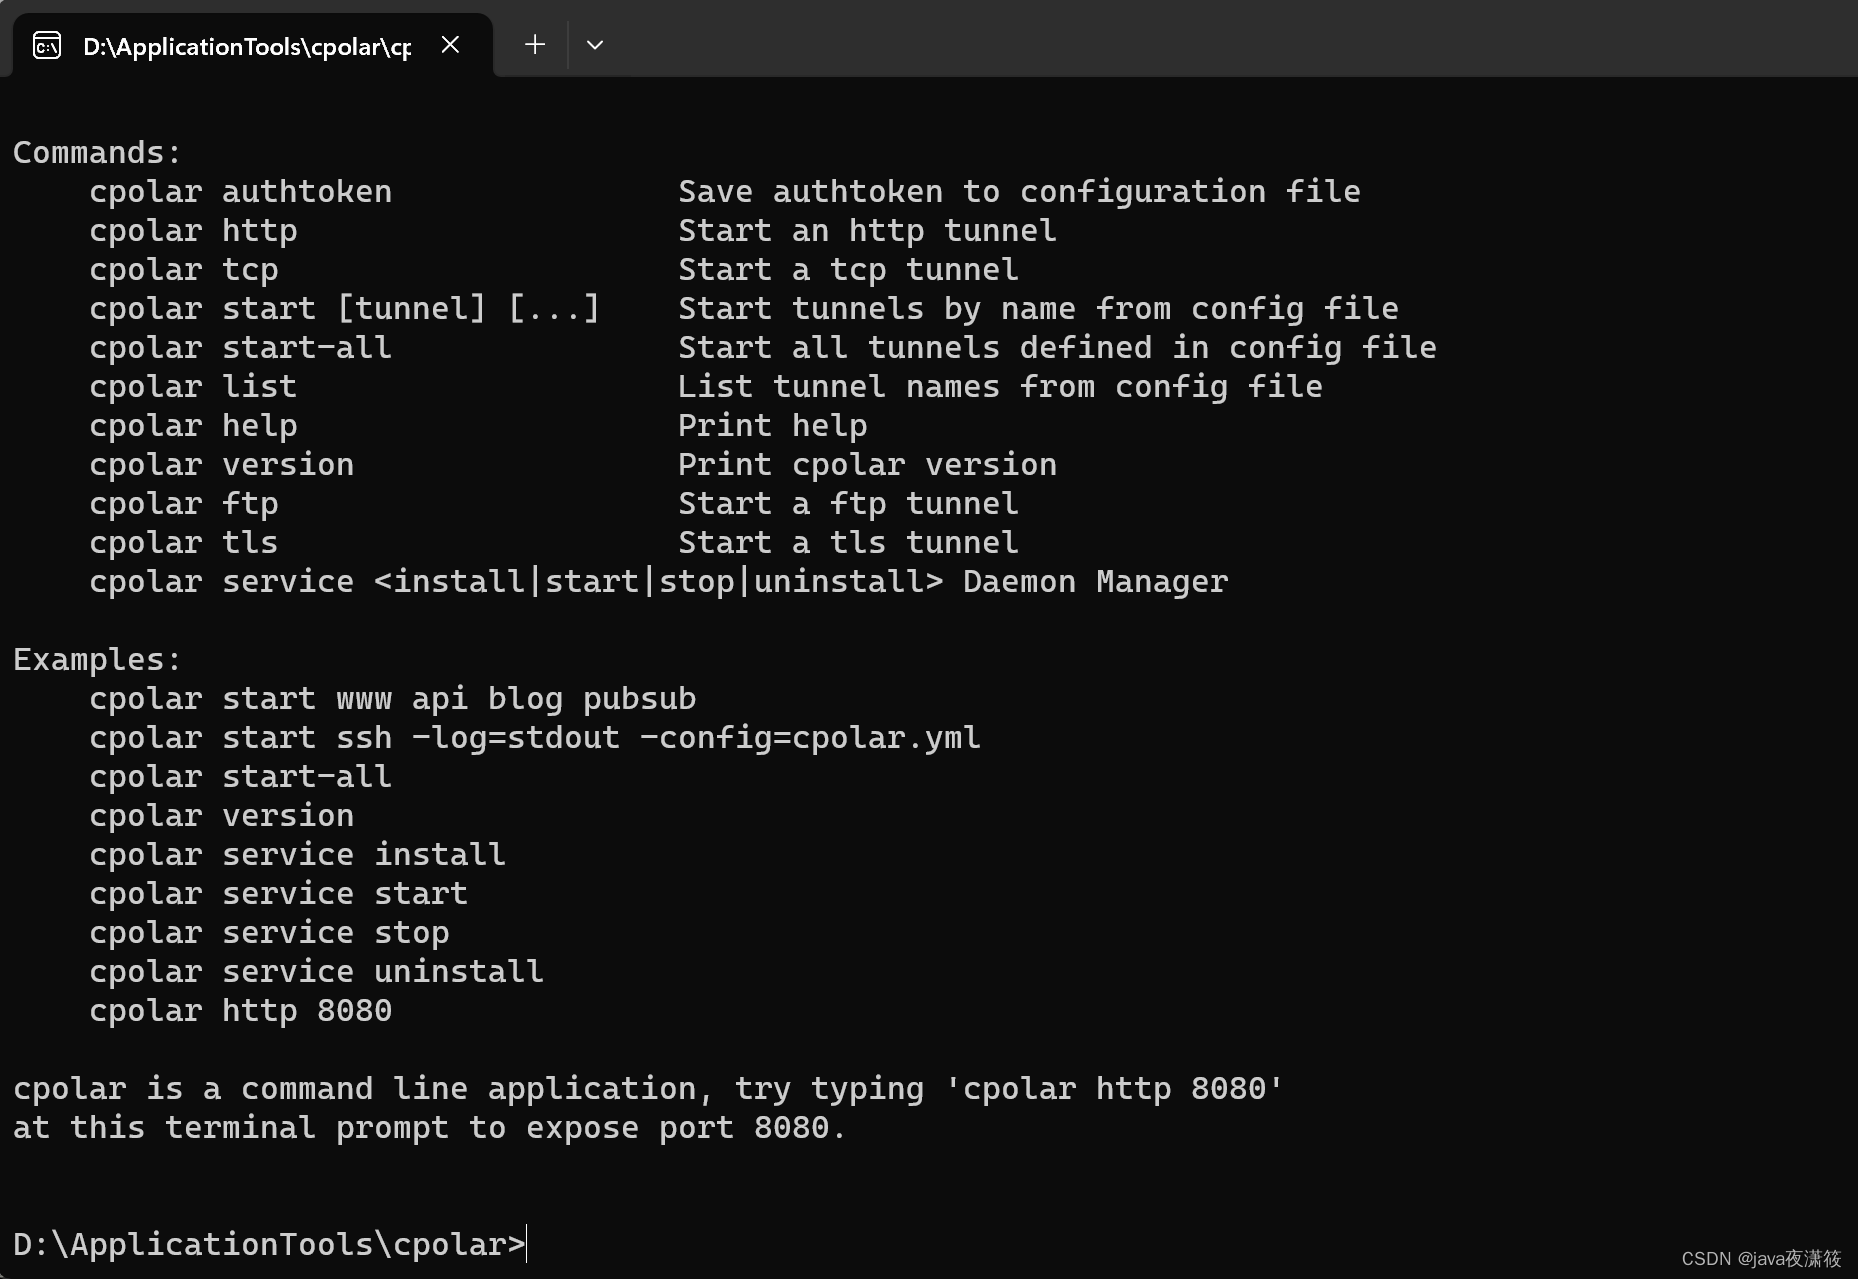Image resolution: width=1858 pixels, height=1279 pixels.
Task: Click 'cpolar service start' example
Action: (x=278, y=894)
